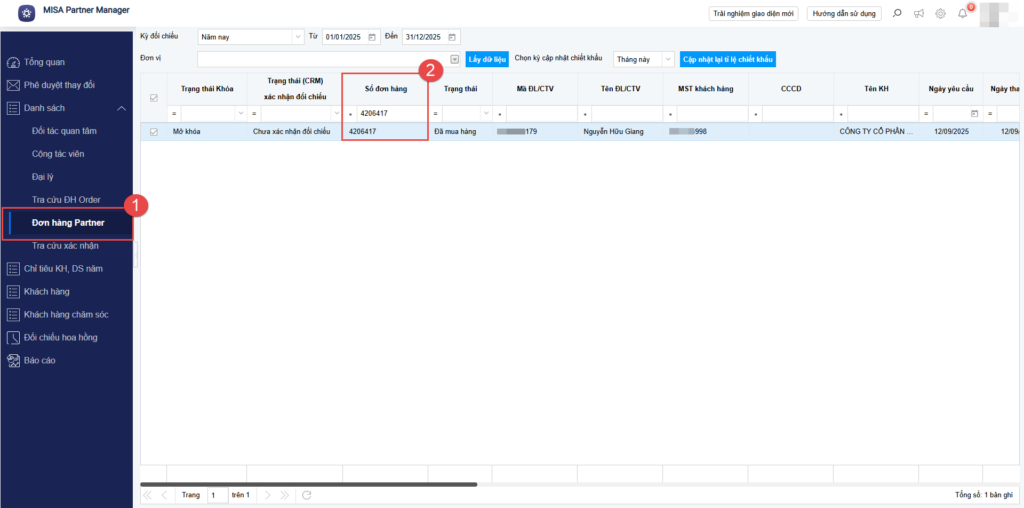Click the Tổng quan dashboard icon

tap(13, 63)
